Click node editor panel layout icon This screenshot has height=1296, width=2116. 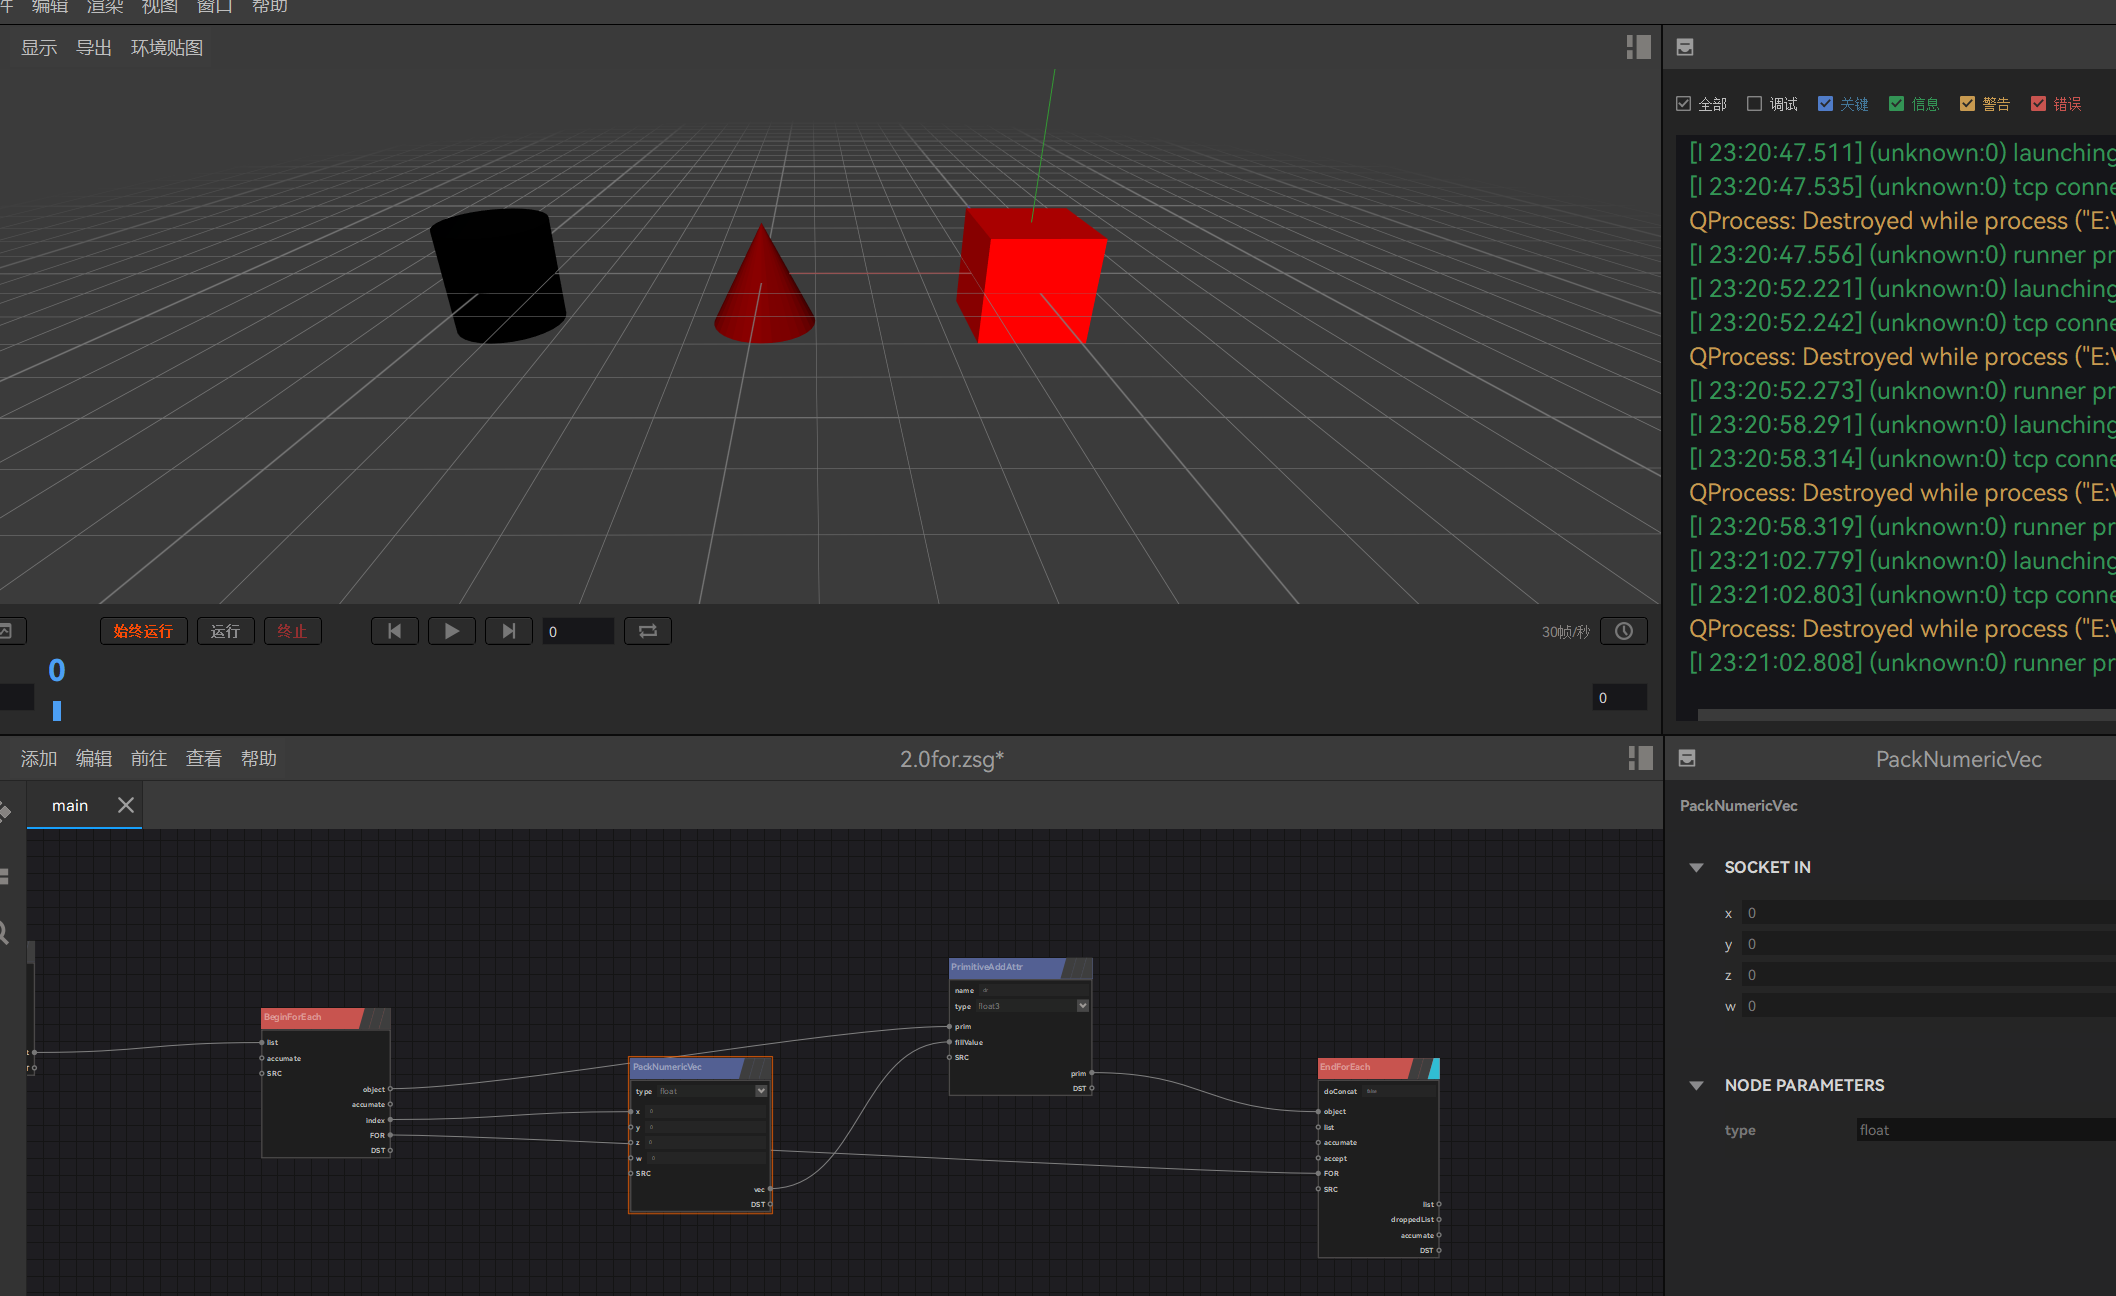point(1640,758)
